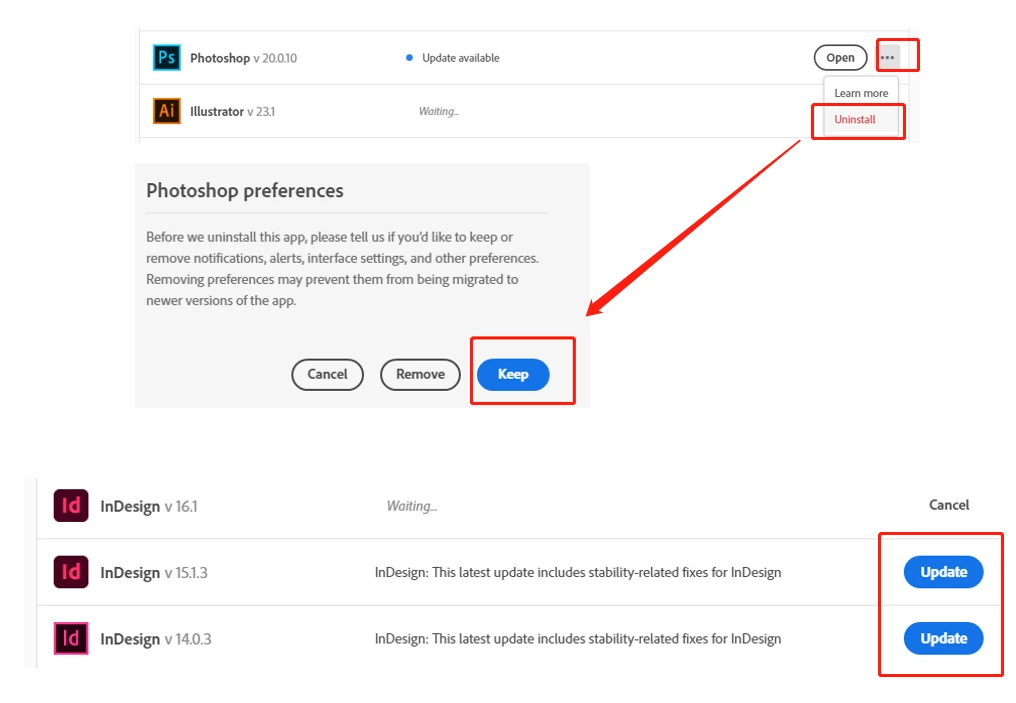
Task: Click the InDesign v 14.0.3 app icon
Action: 71,638
